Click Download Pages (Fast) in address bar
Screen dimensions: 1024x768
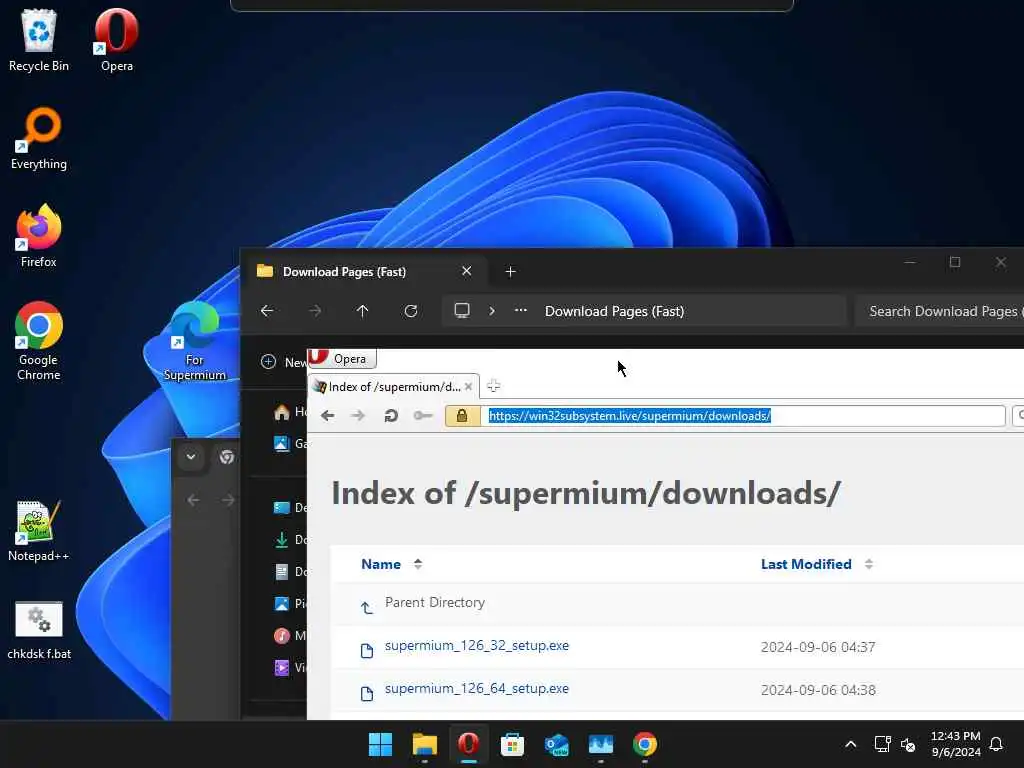click(x=615, y=312)
